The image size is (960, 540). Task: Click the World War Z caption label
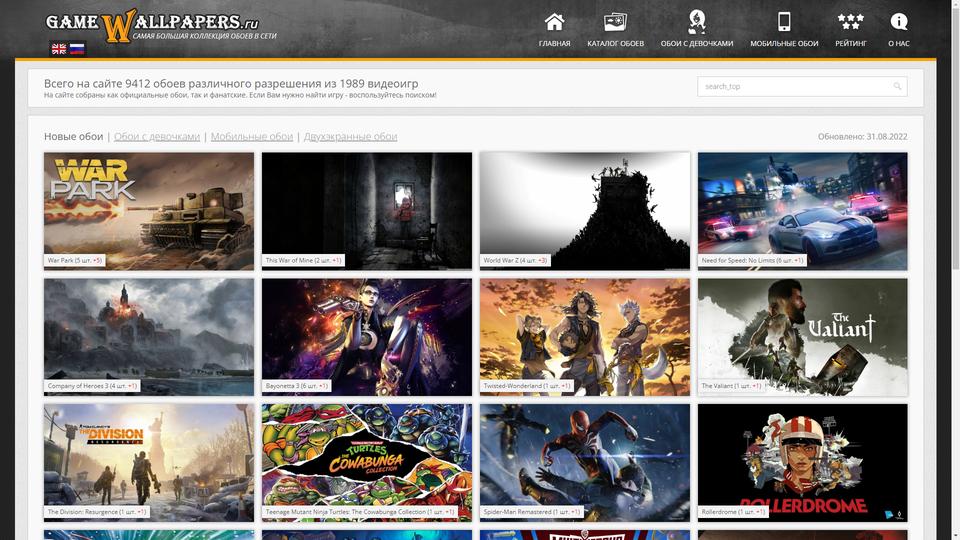pos(515,260)
